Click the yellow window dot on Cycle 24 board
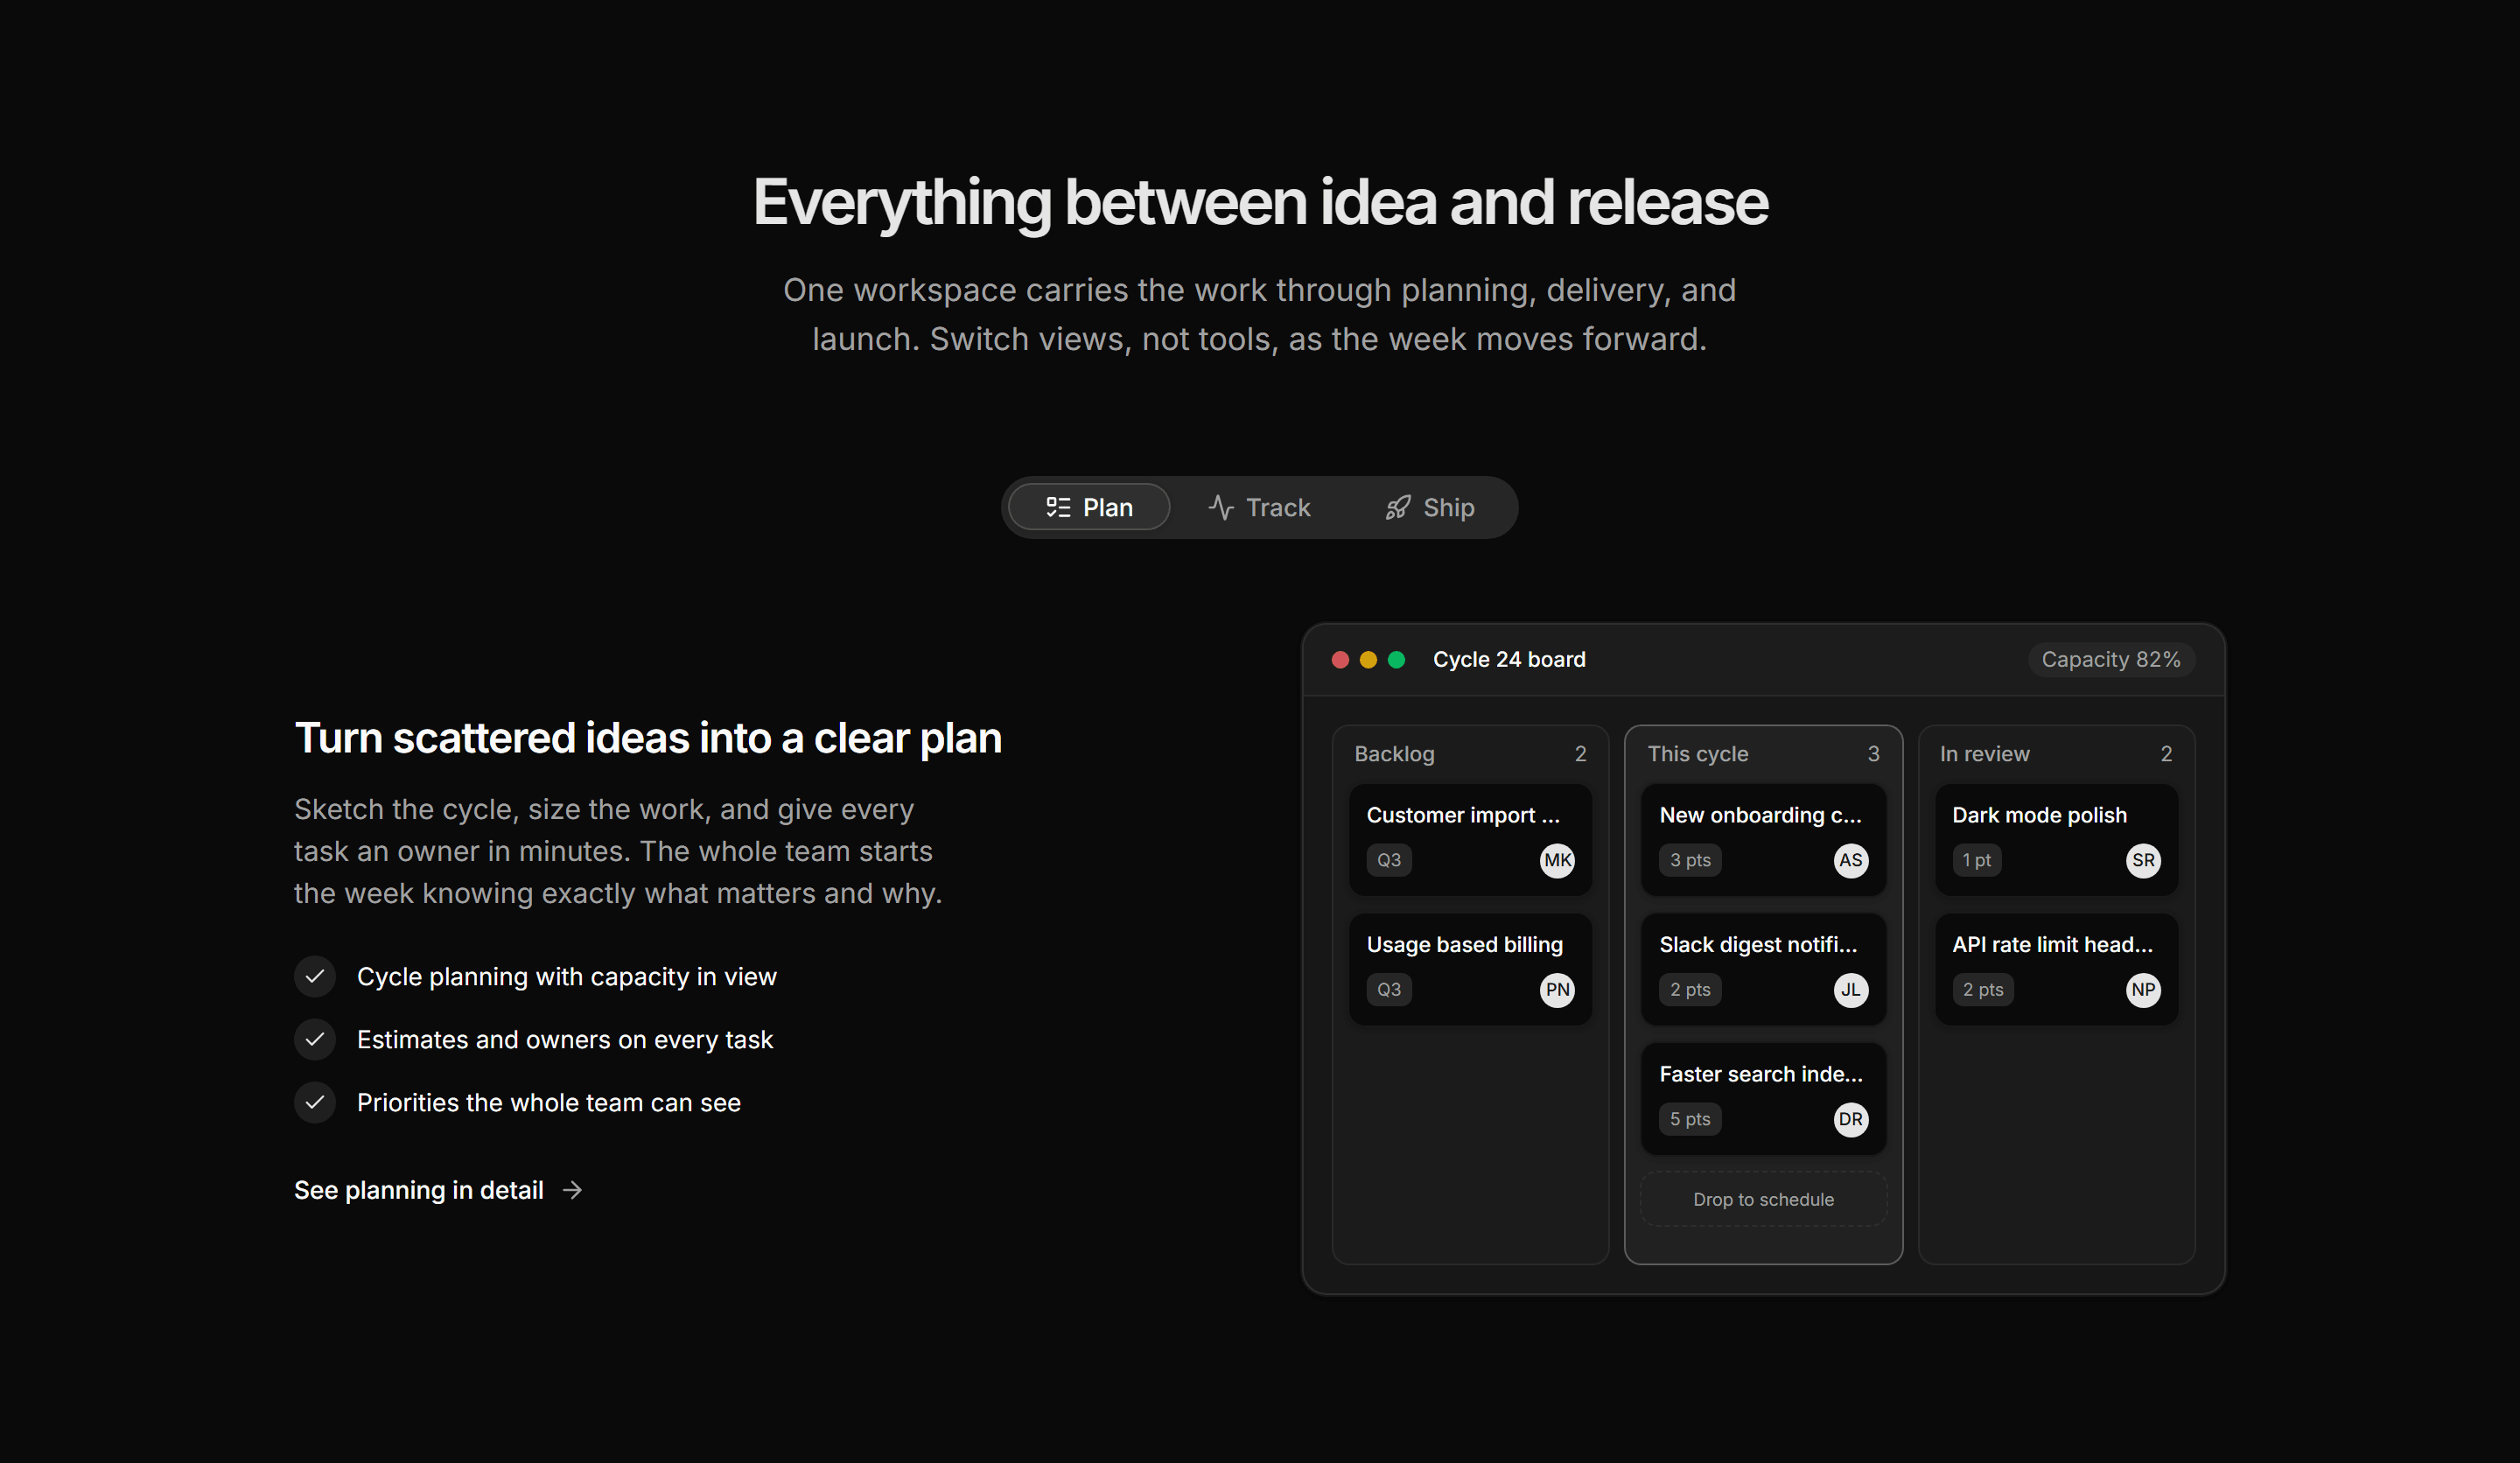 click(1368, 659)
